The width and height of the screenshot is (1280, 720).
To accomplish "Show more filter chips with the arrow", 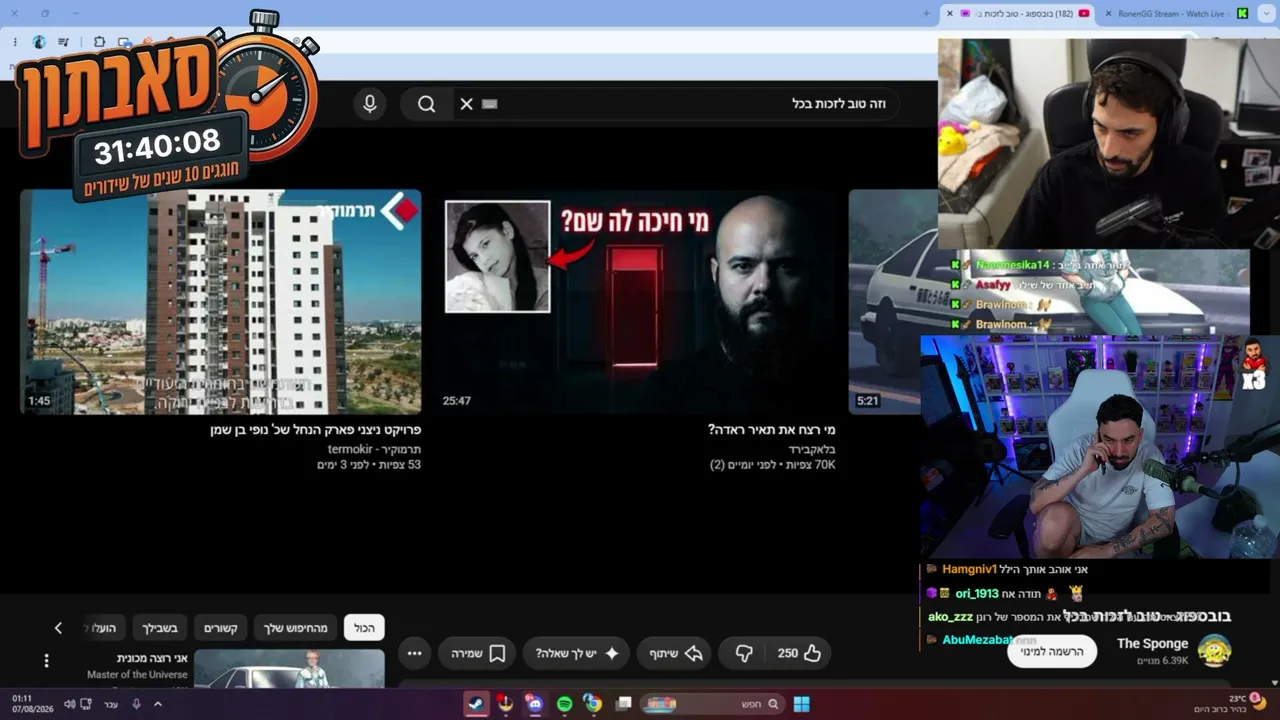I will [58, 627].
